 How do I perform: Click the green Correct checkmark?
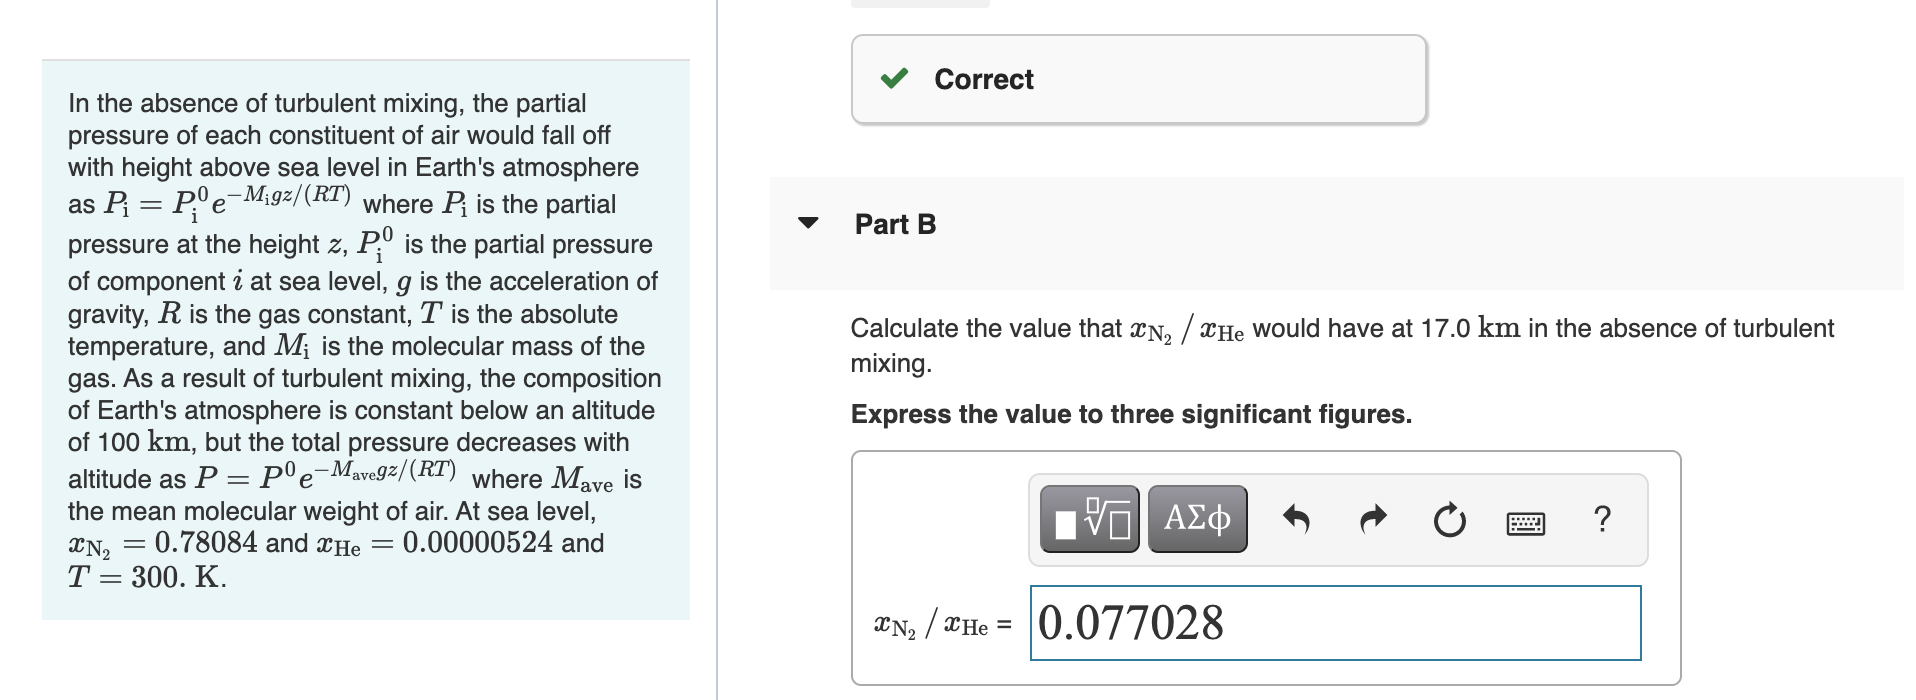897,78
